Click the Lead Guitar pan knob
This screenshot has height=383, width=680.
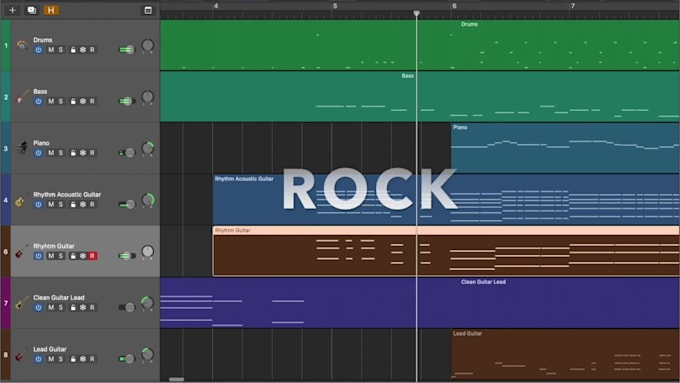coord(147,355)
